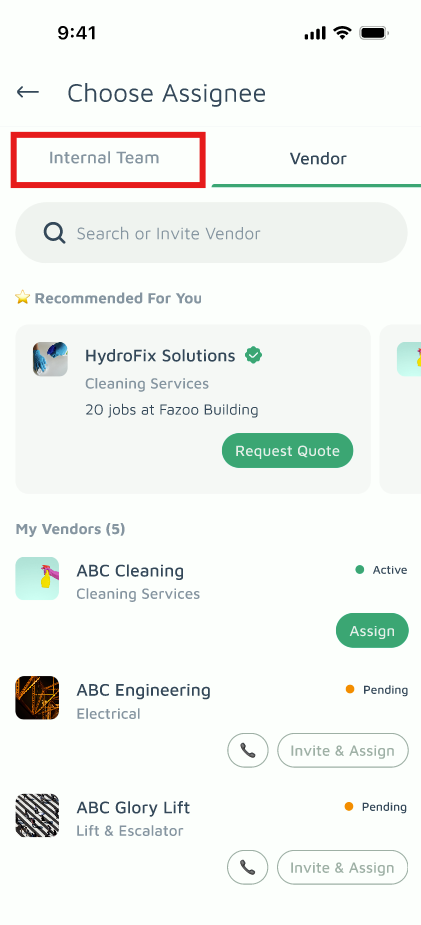Click the search magnifier icon
Viewport: 421px width, 925px height.
pos(54,234)
